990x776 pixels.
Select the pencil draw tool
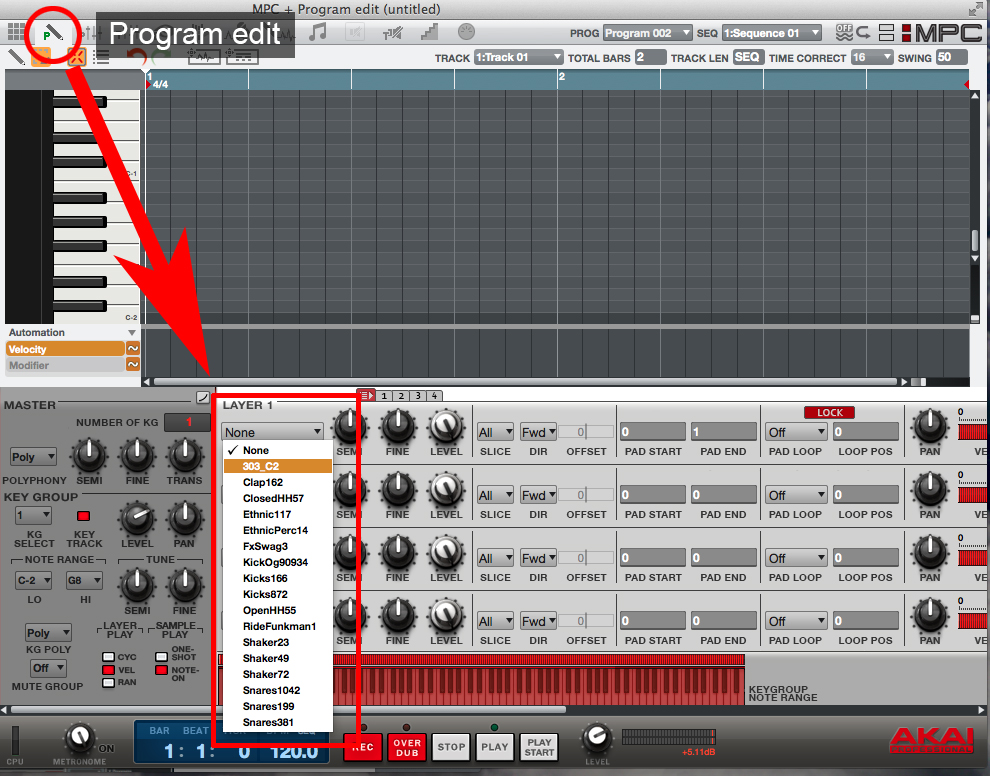point(16,56)
